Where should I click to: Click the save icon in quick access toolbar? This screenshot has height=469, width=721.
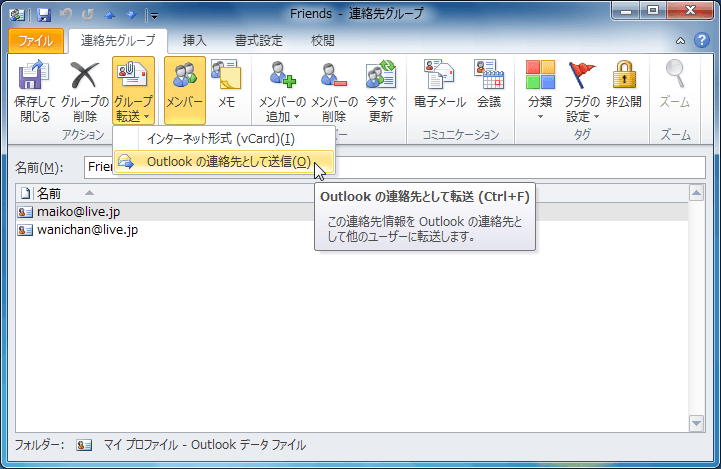tap(44, 15)
